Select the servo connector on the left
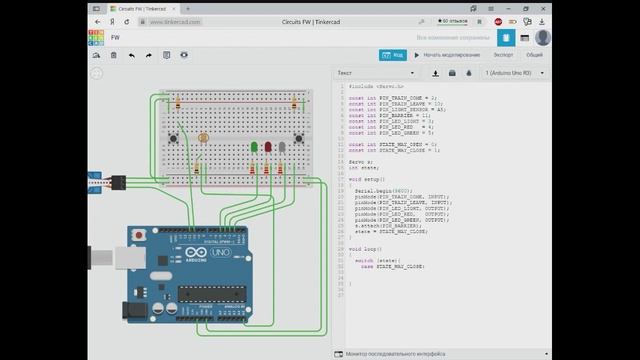Viewport: 640px width, 360px height. point(118,182)
